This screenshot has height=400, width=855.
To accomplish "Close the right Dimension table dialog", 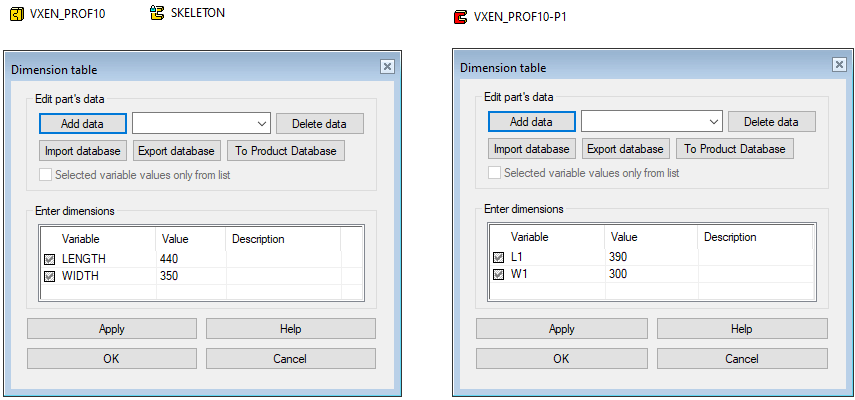I will (x=839, y=65).
